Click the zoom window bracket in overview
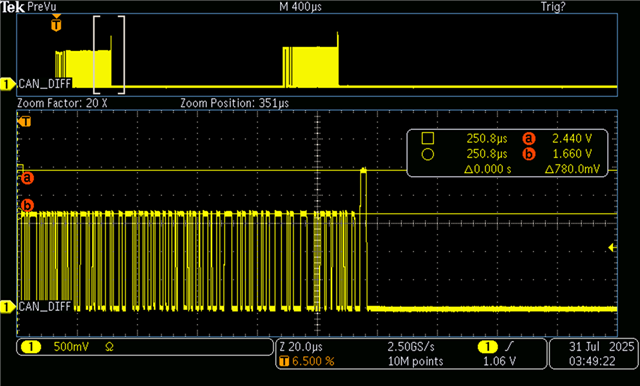640x386 pixels. [109, 55]
